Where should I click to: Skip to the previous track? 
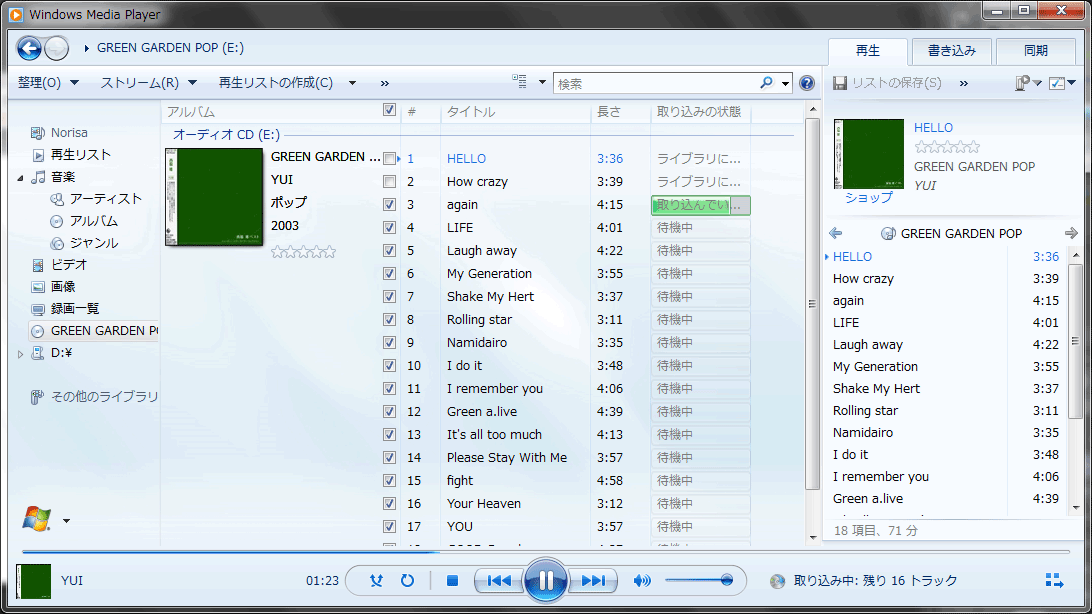499,581
